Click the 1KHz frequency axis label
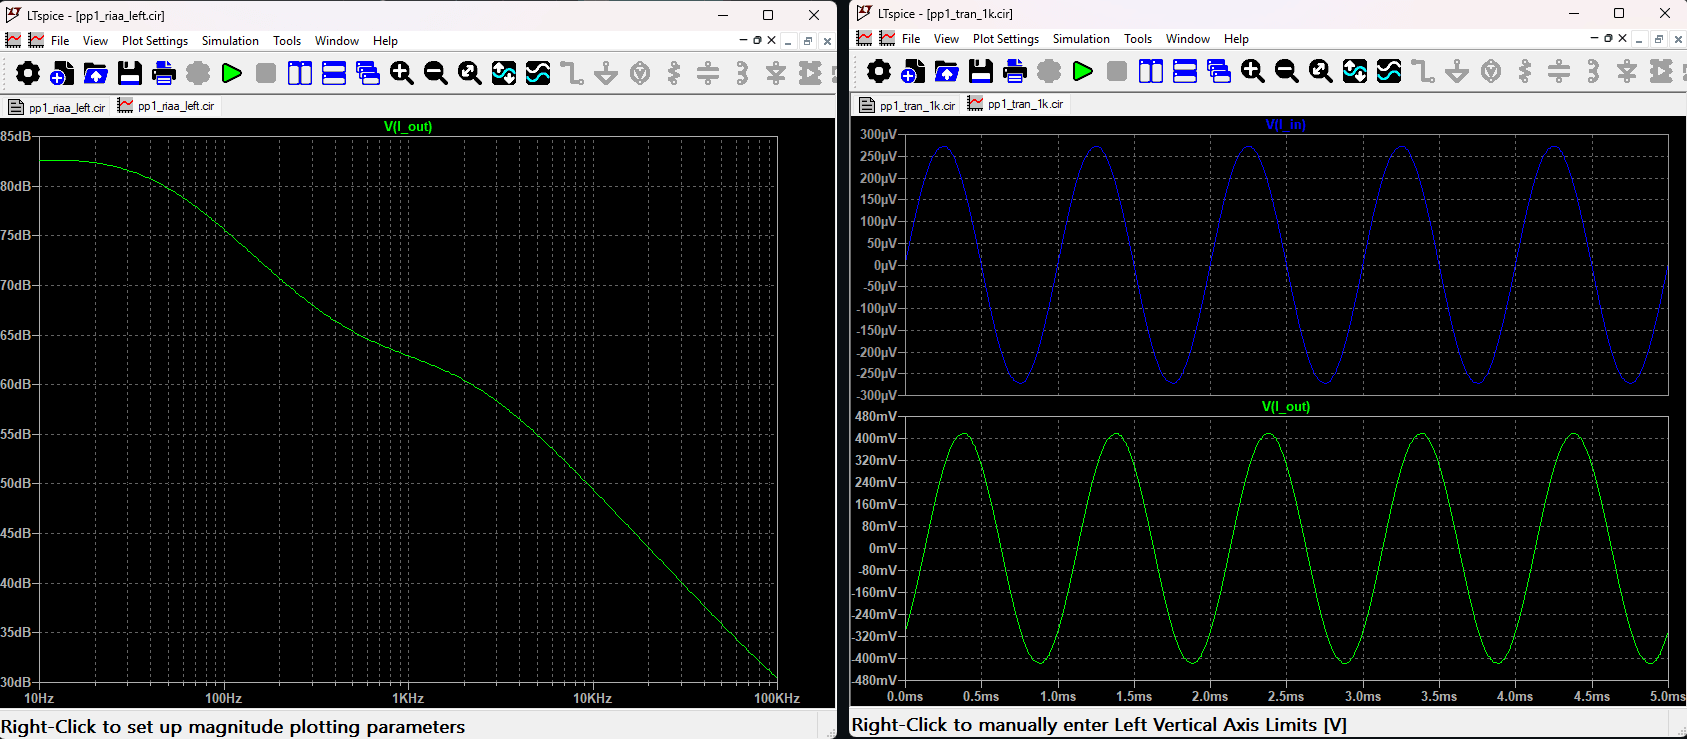This screenshot has width=1687, height=739. click(x=408, y=698)
